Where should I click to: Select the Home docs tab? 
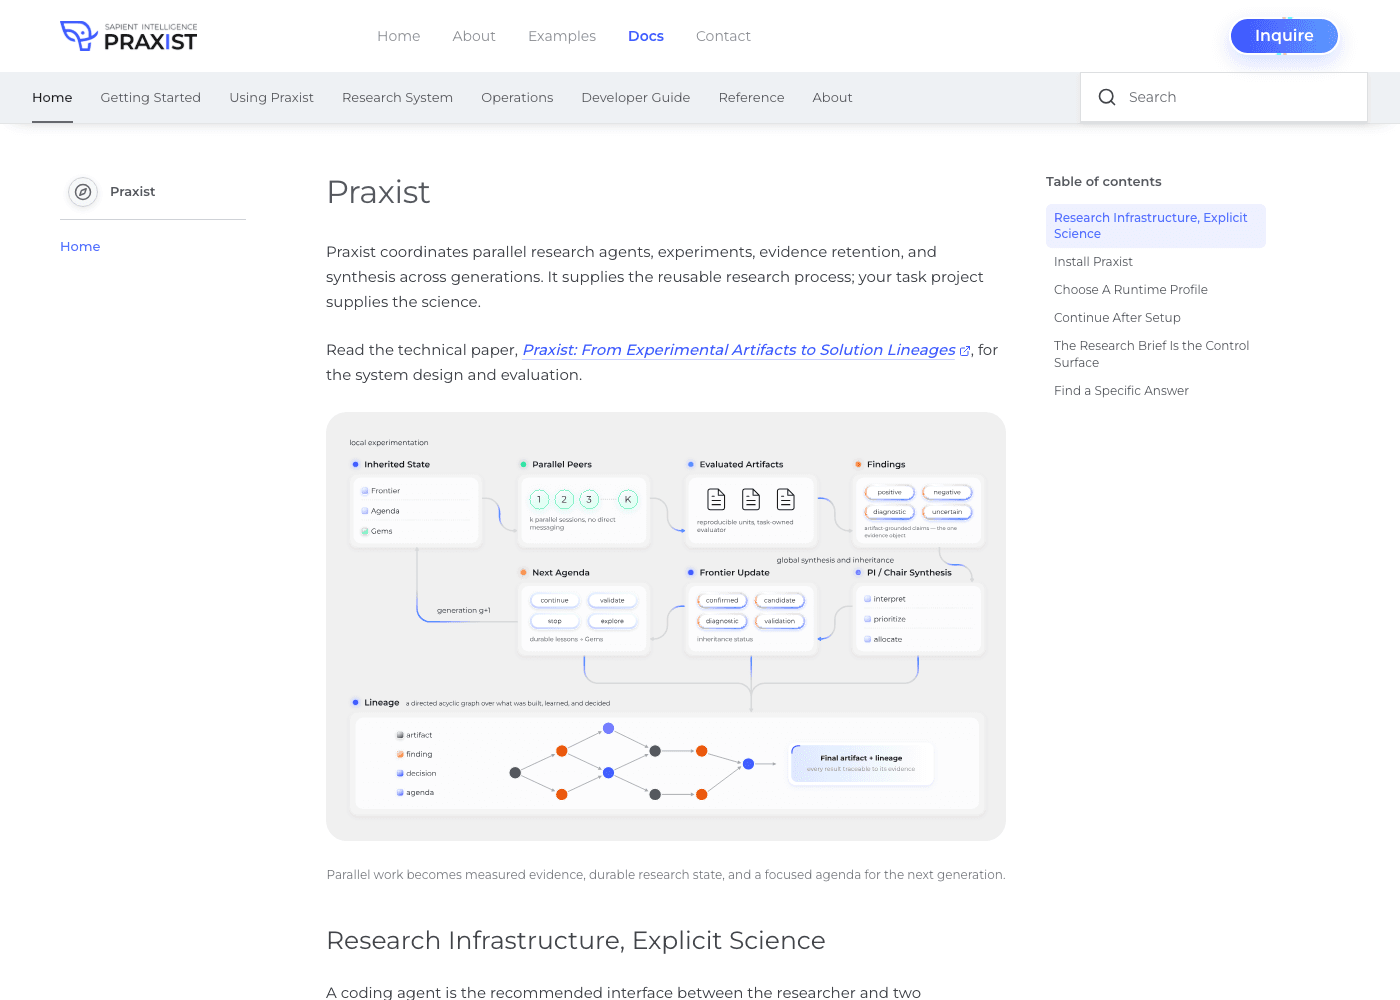(52, 97)
